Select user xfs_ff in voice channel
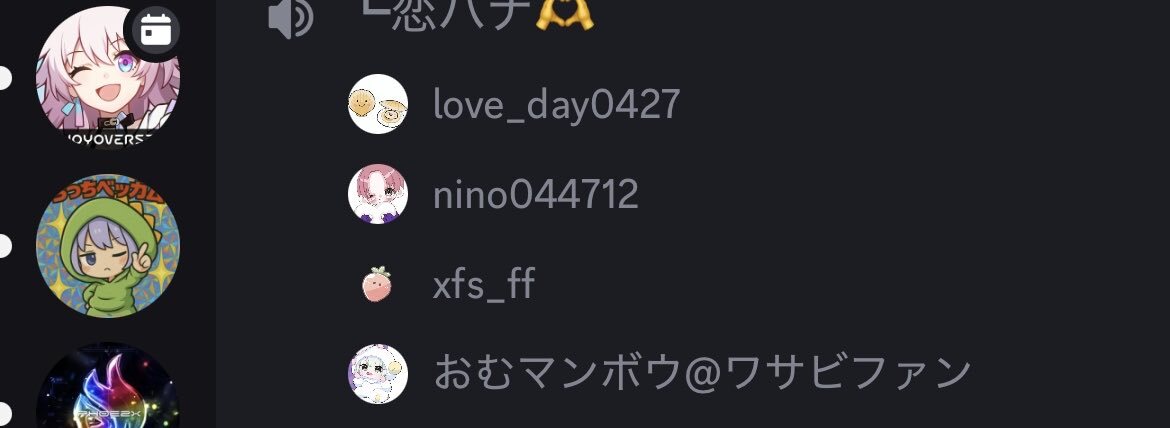 click(484, 284)
